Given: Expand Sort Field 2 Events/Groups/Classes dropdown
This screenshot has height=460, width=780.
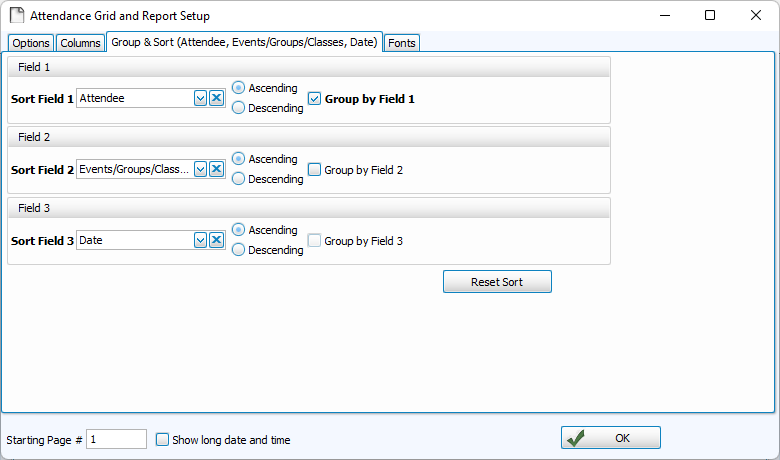Looking at the screenshot, I should 200,170.
